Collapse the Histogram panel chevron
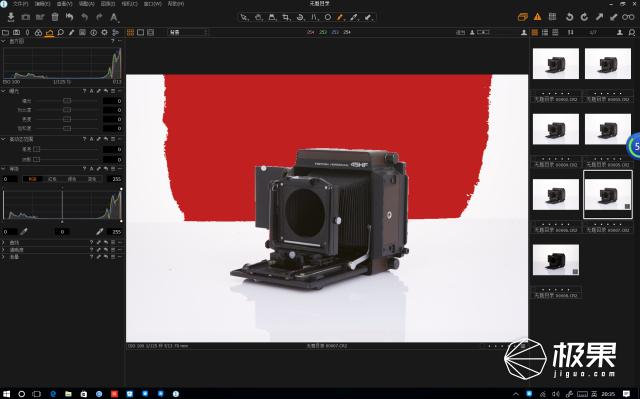The width and height of the screenshot is (640, 399). coord(4,41)
